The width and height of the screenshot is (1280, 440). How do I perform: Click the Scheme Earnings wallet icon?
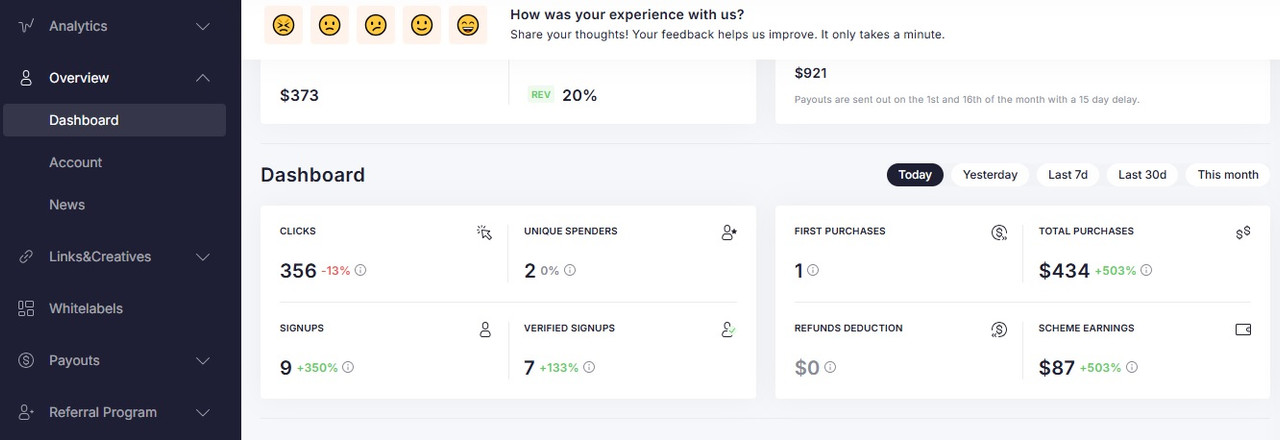click(1243, 329)
